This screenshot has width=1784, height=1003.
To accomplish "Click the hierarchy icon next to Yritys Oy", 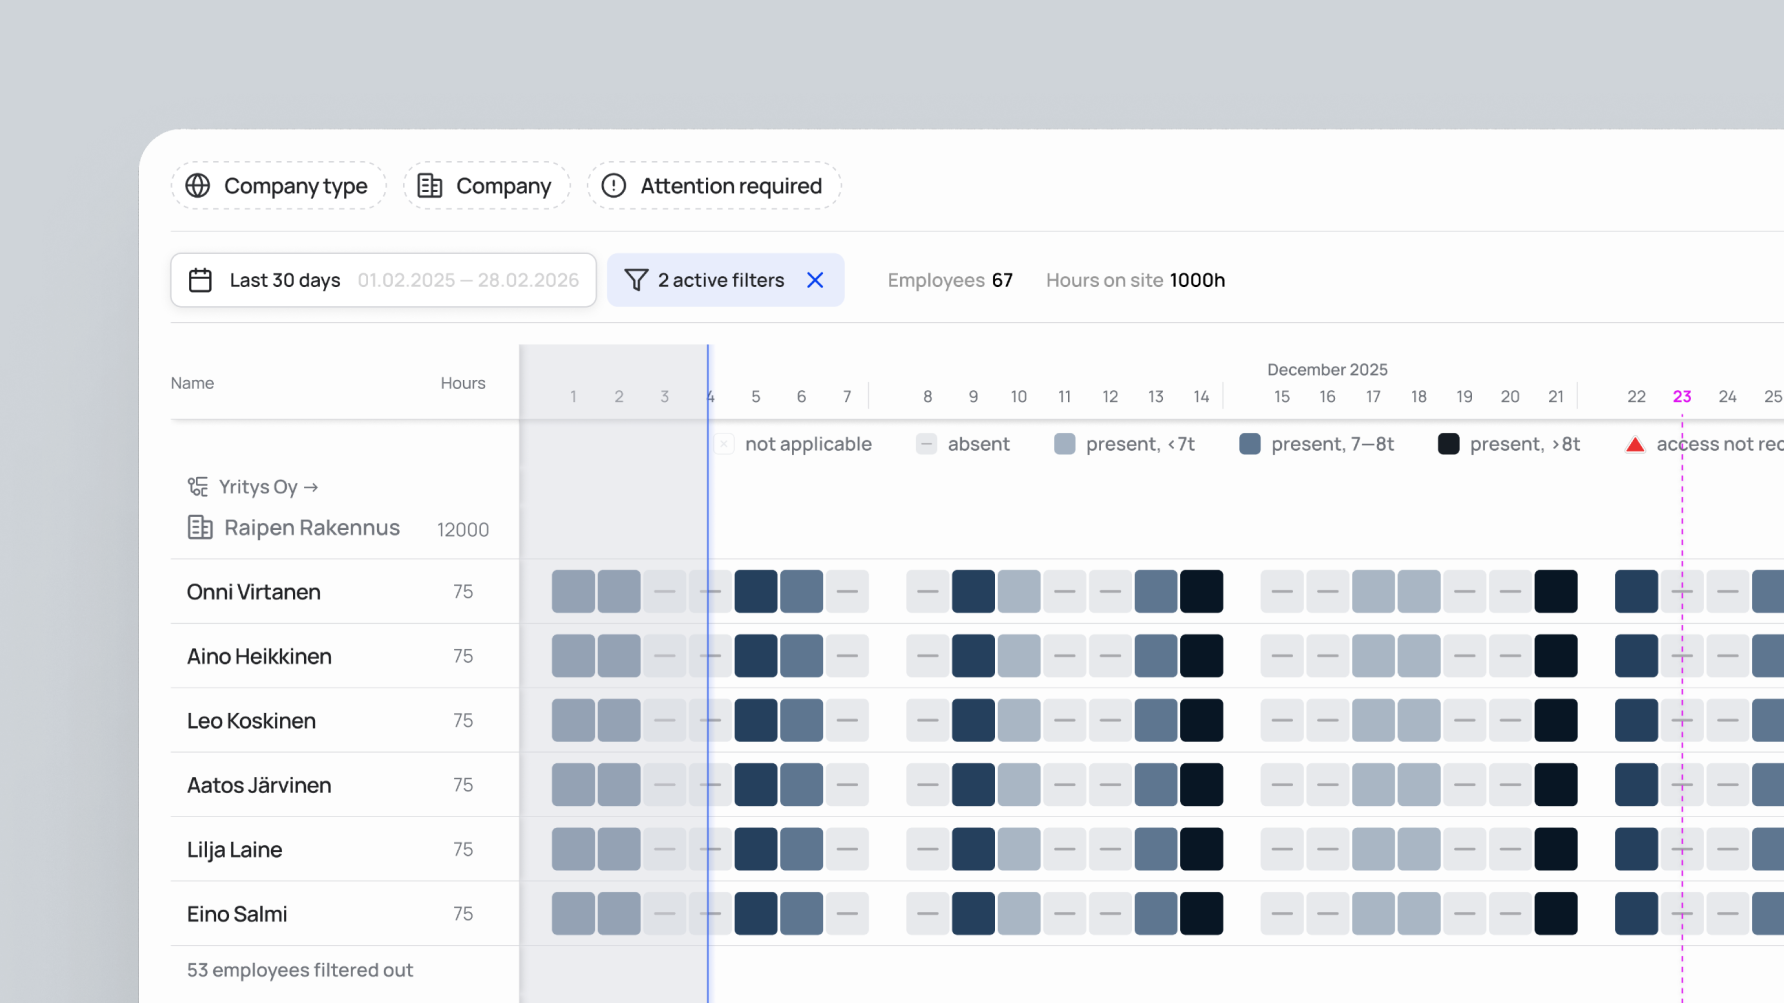I will tap(198, 487).
